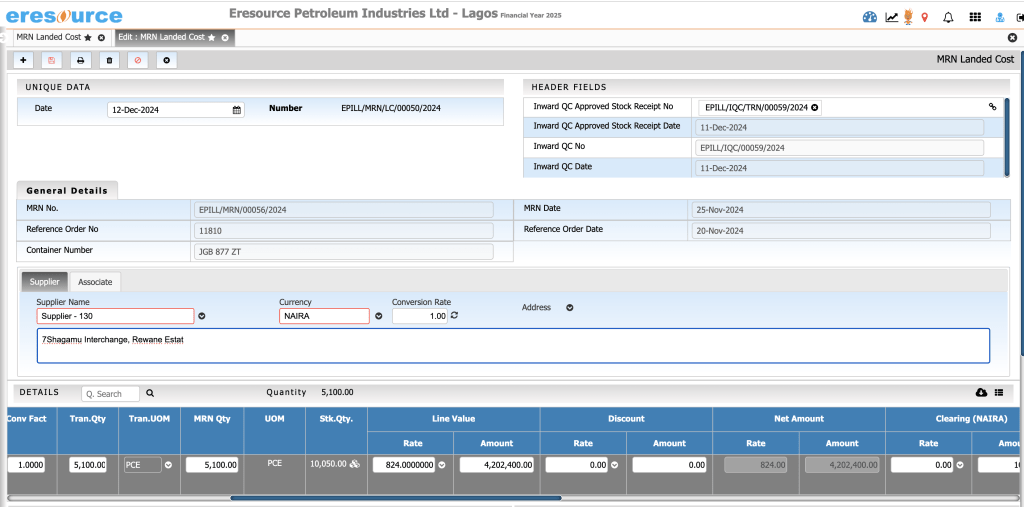Open the line chart analytics icon
The width and height of the screenshot is (1024, 507).
click(x=891, y=17)
